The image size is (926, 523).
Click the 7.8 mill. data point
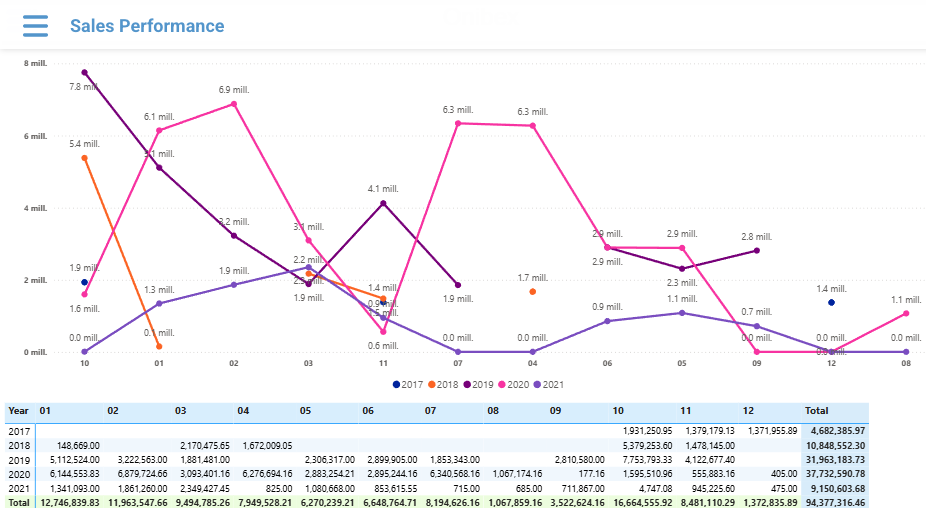pyautogui.click(x=85, y=72)
